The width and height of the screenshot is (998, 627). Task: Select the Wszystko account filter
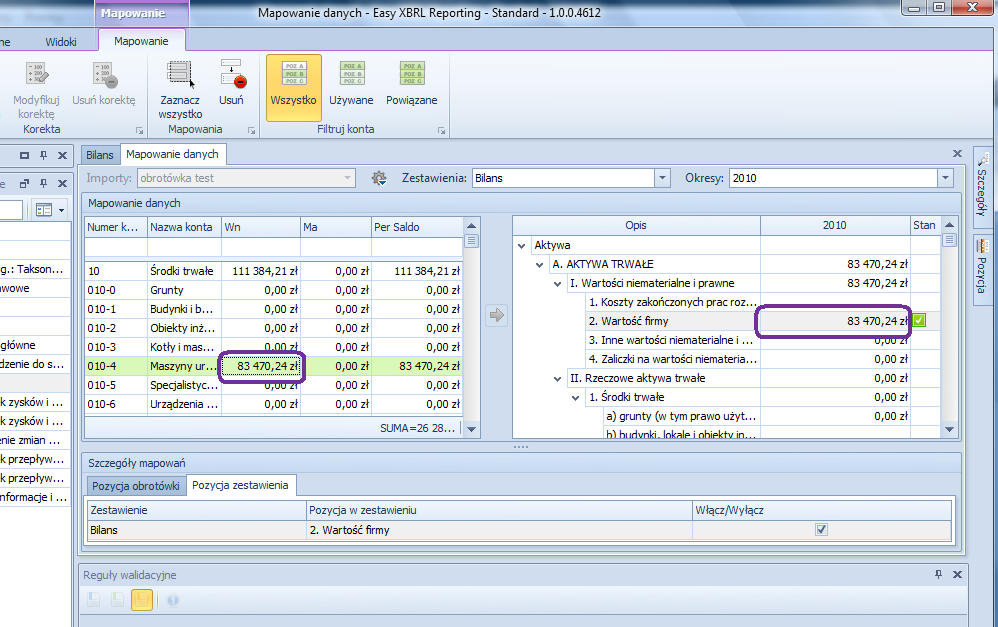[293, 88]
